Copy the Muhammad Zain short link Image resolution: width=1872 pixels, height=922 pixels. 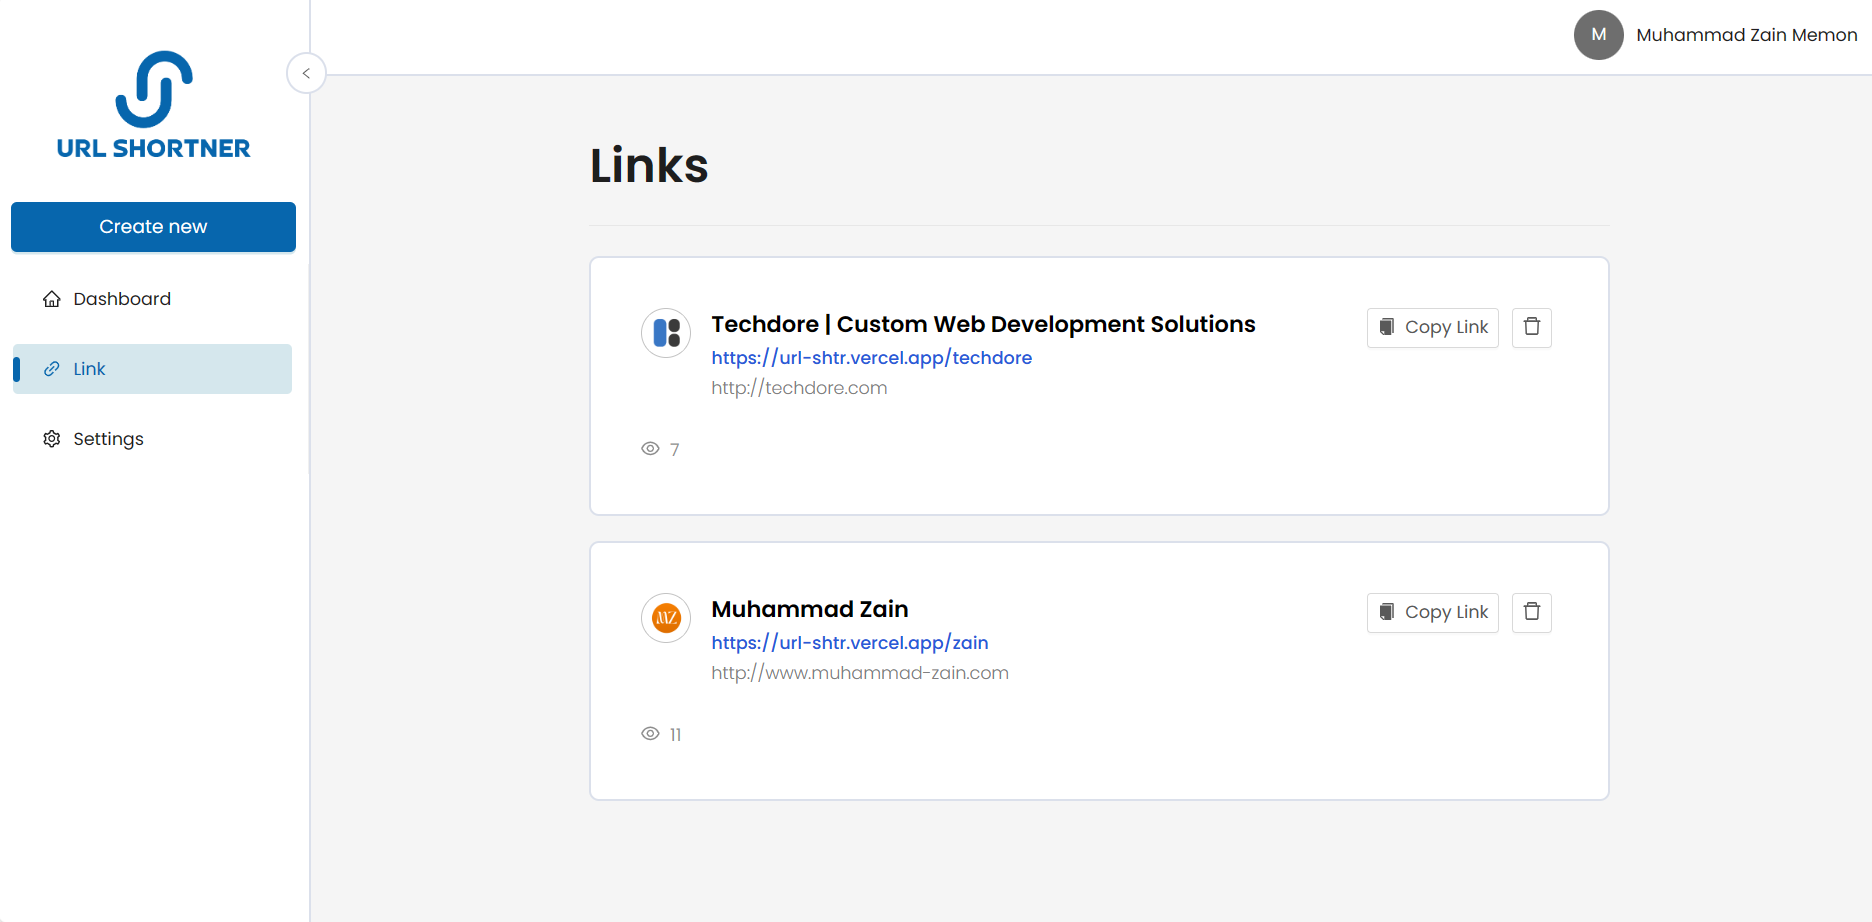point(1432,612)
